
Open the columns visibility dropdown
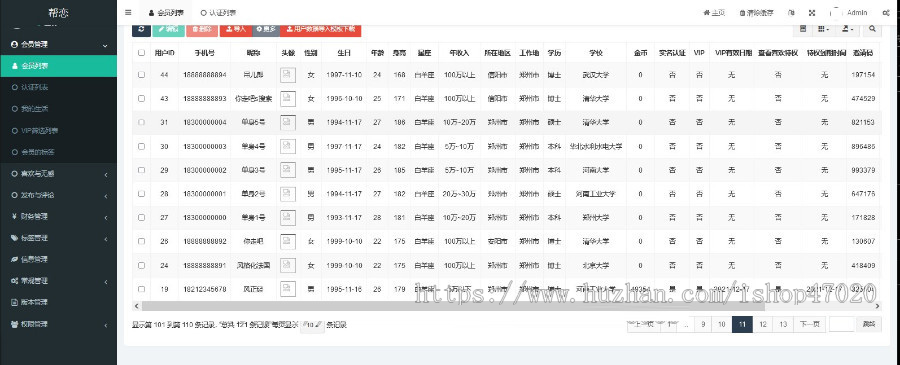point(823,29)
